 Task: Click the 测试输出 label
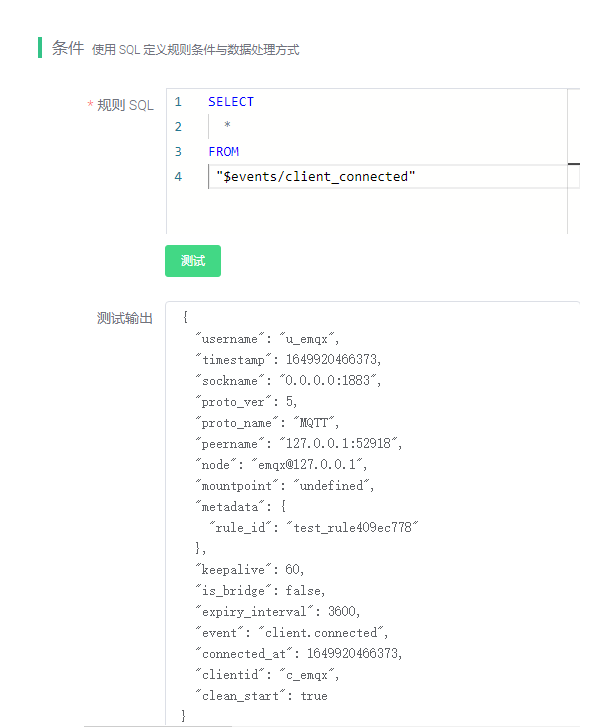coord(125,319)
